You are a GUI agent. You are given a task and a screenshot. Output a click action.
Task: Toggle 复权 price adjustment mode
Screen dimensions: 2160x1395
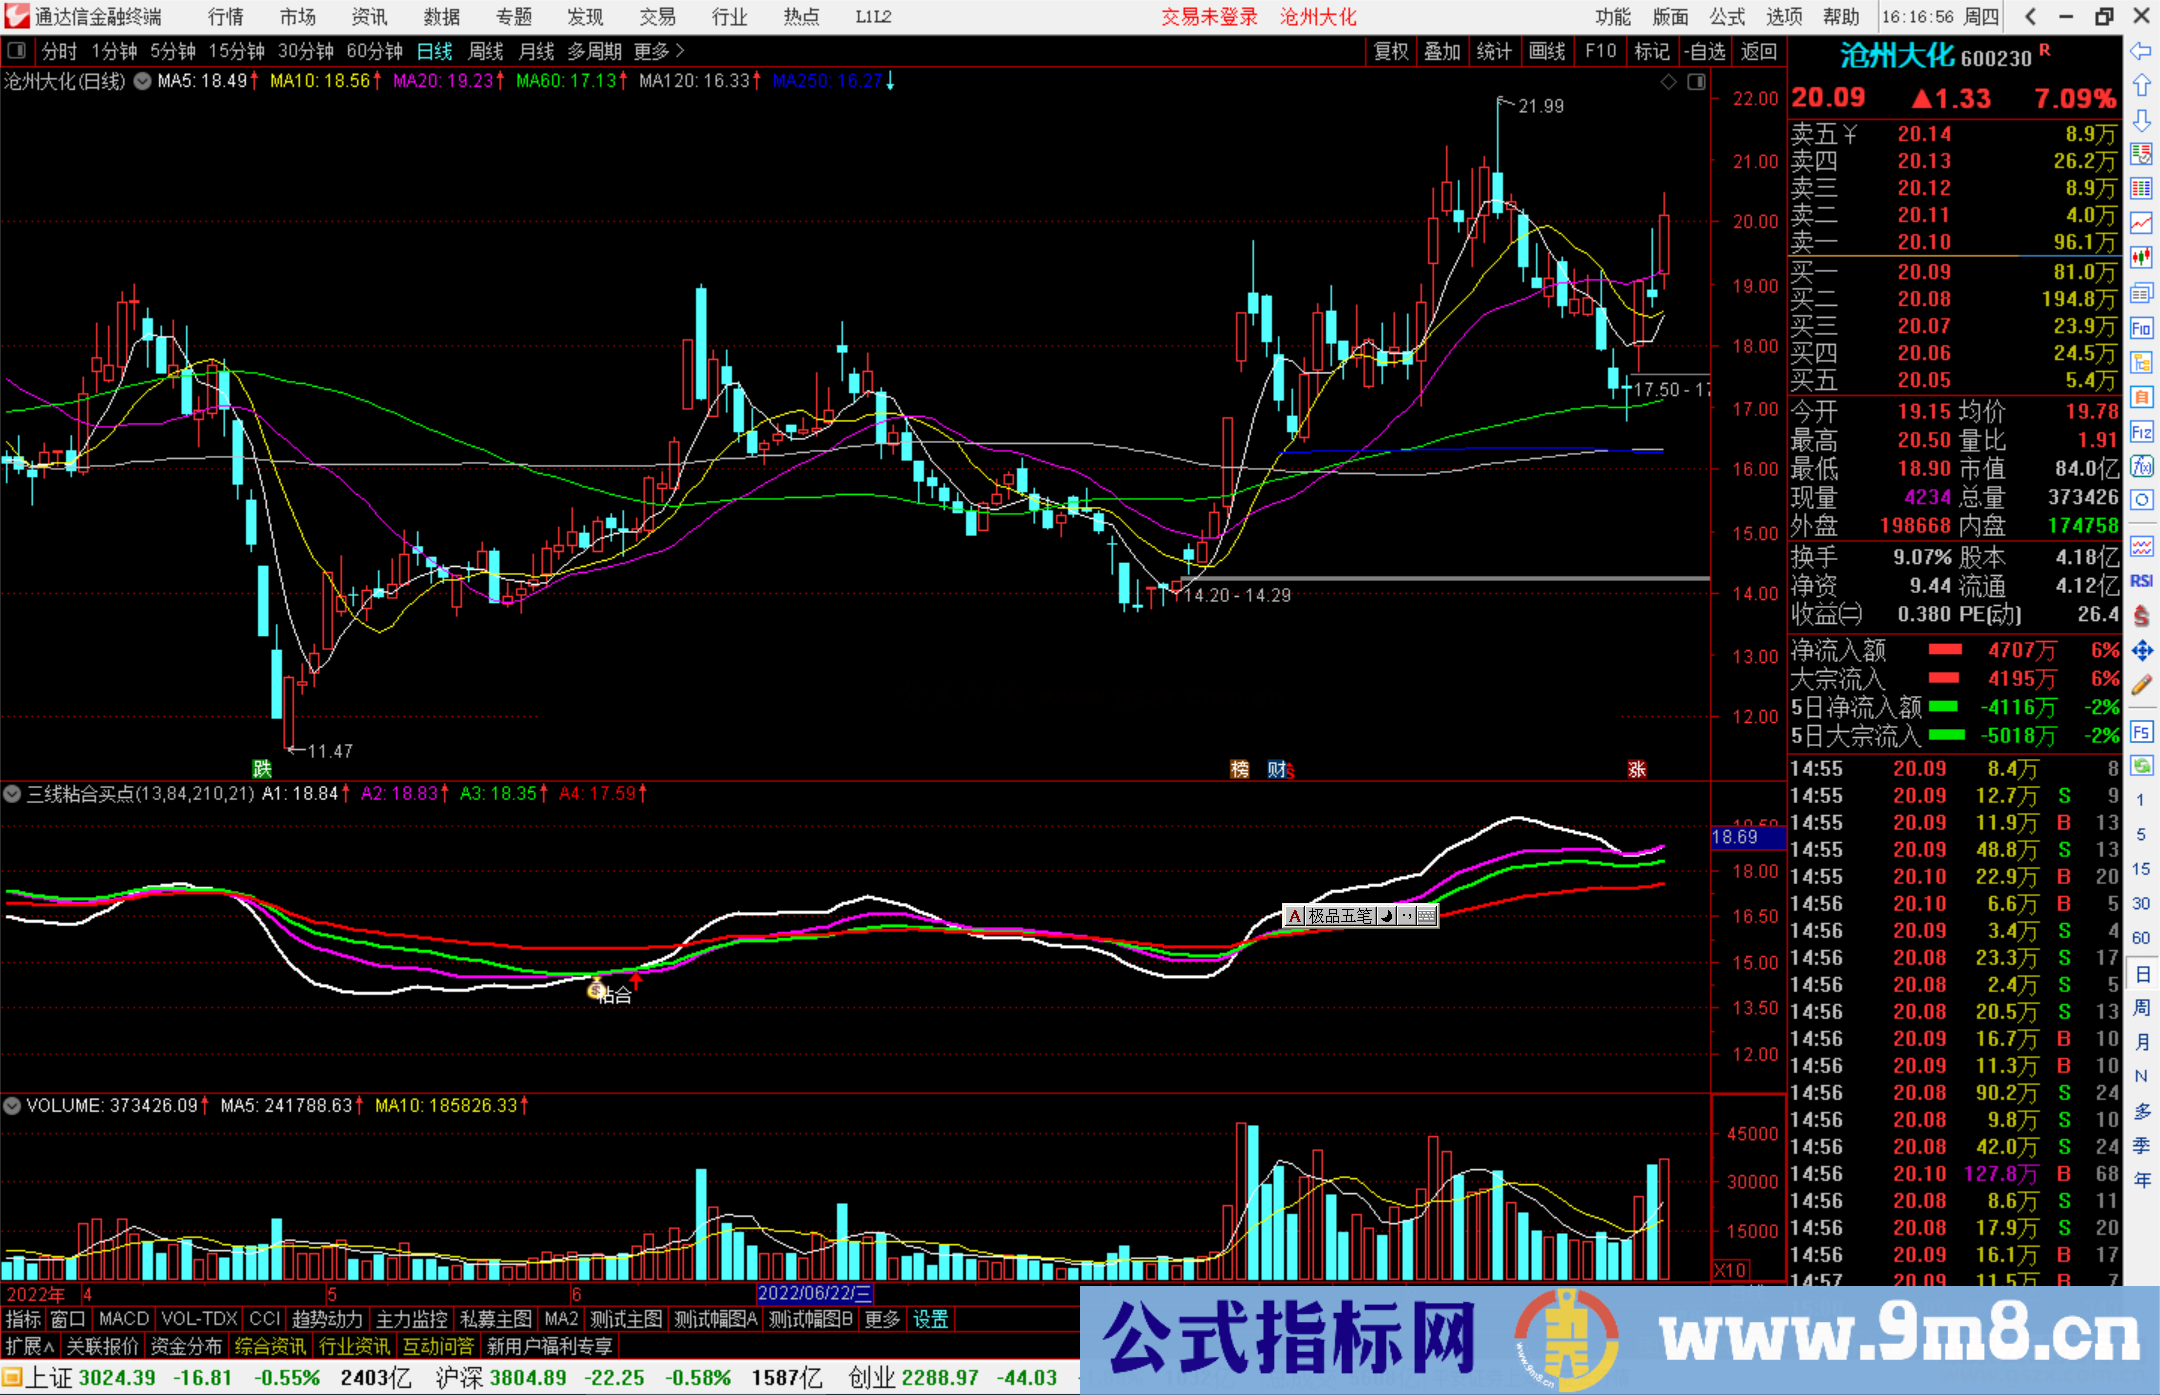tap(1391, 51)
